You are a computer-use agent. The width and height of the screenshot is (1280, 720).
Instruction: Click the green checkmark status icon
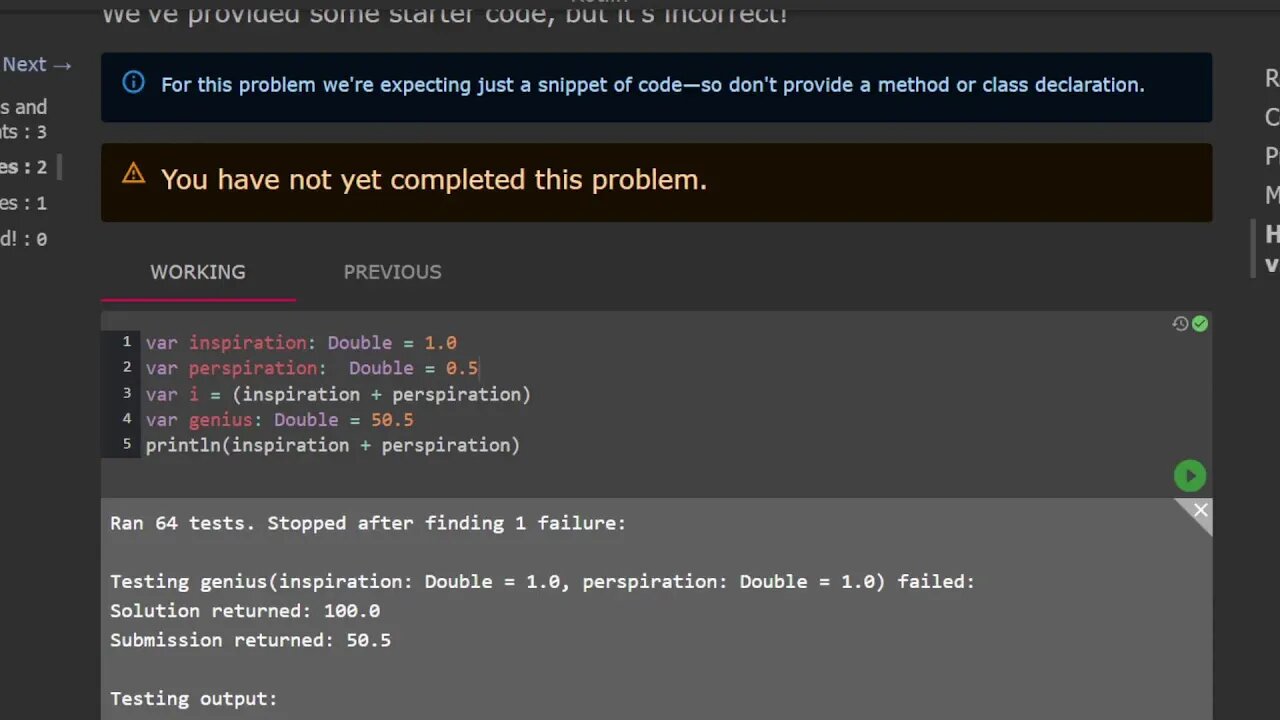[x=1200, y=324]
